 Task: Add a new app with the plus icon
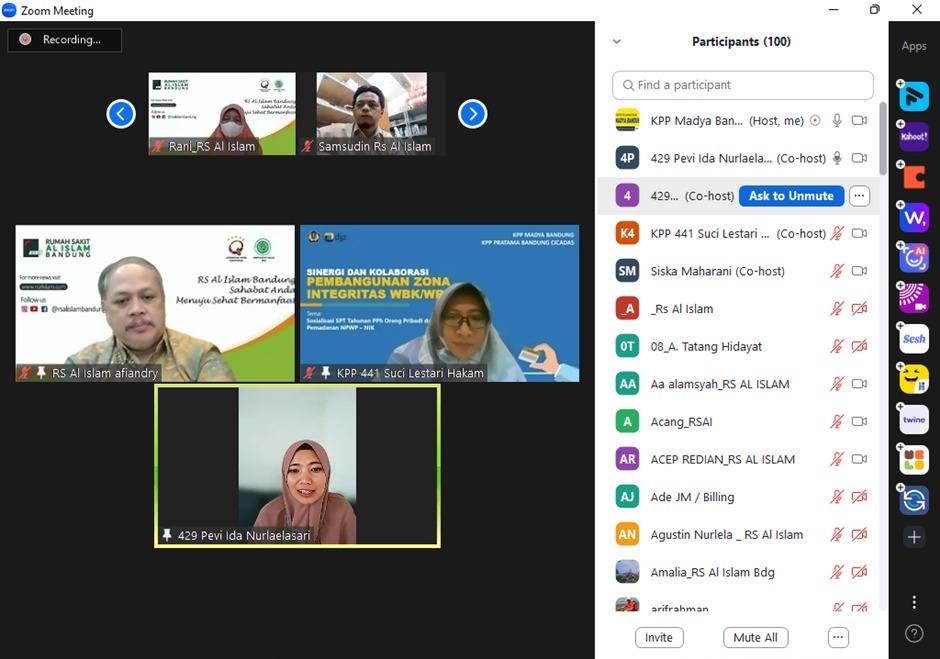914,538
